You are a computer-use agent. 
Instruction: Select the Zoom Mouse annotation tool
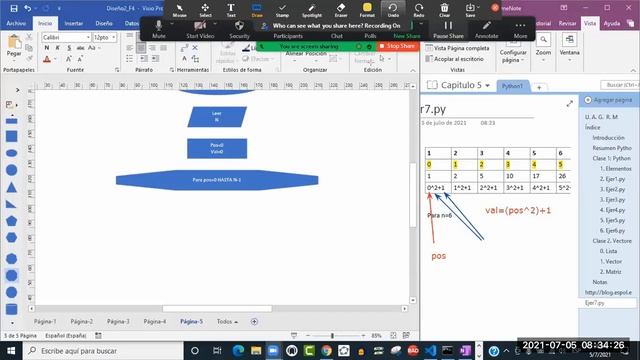pyautogui.click(x=179, y=10)
